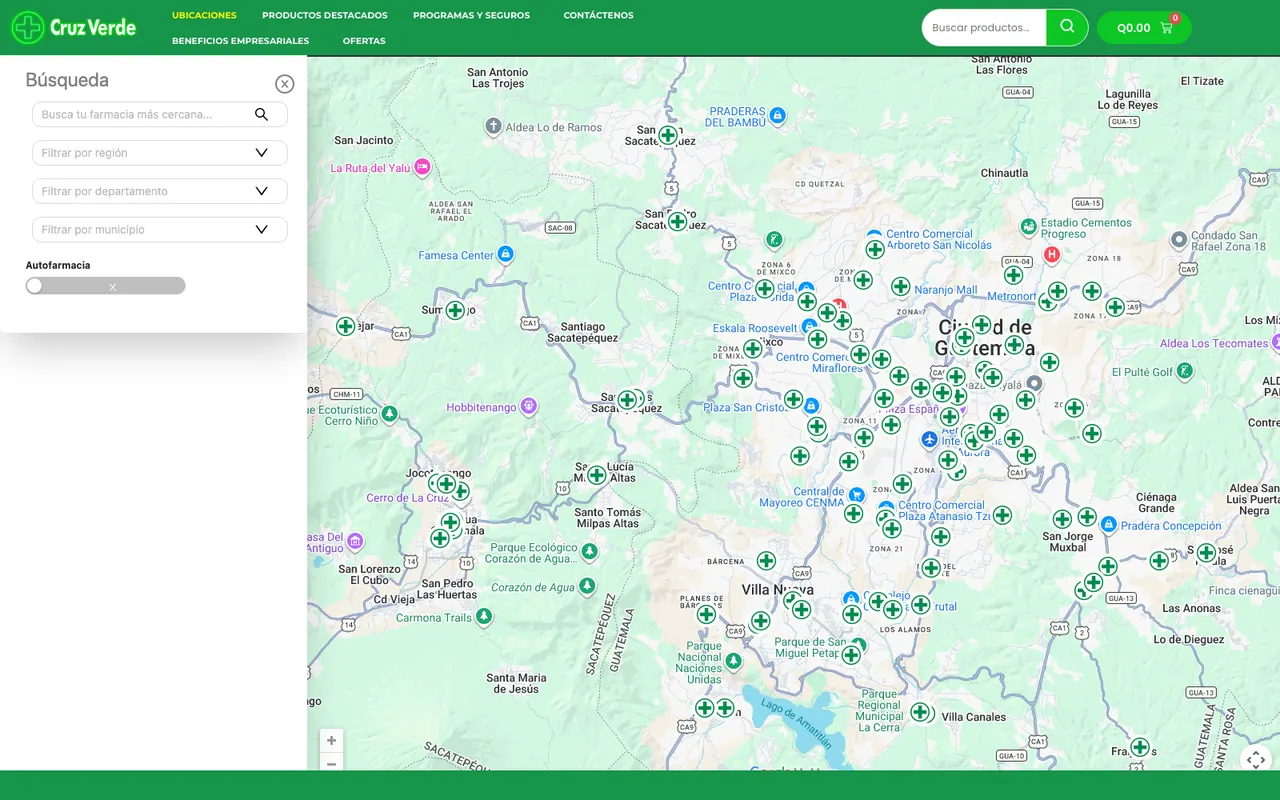The height and width of the screenshot is (800, 1280).
Task: Focus the Buscar productos search field
Action: tap(984, 28)
